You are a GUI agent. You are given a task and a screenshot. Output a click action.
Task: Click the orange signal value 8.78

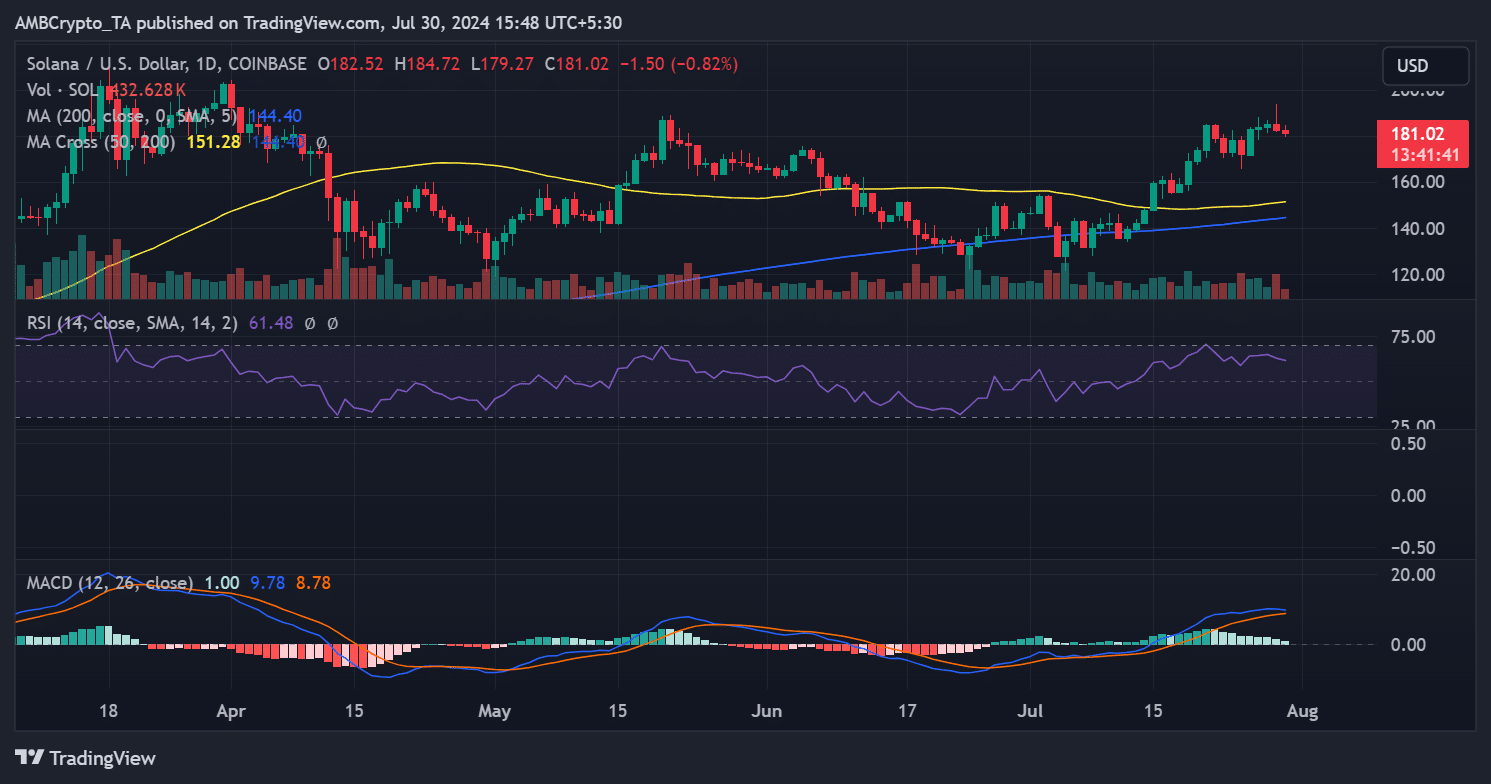[x=313, y=583]
